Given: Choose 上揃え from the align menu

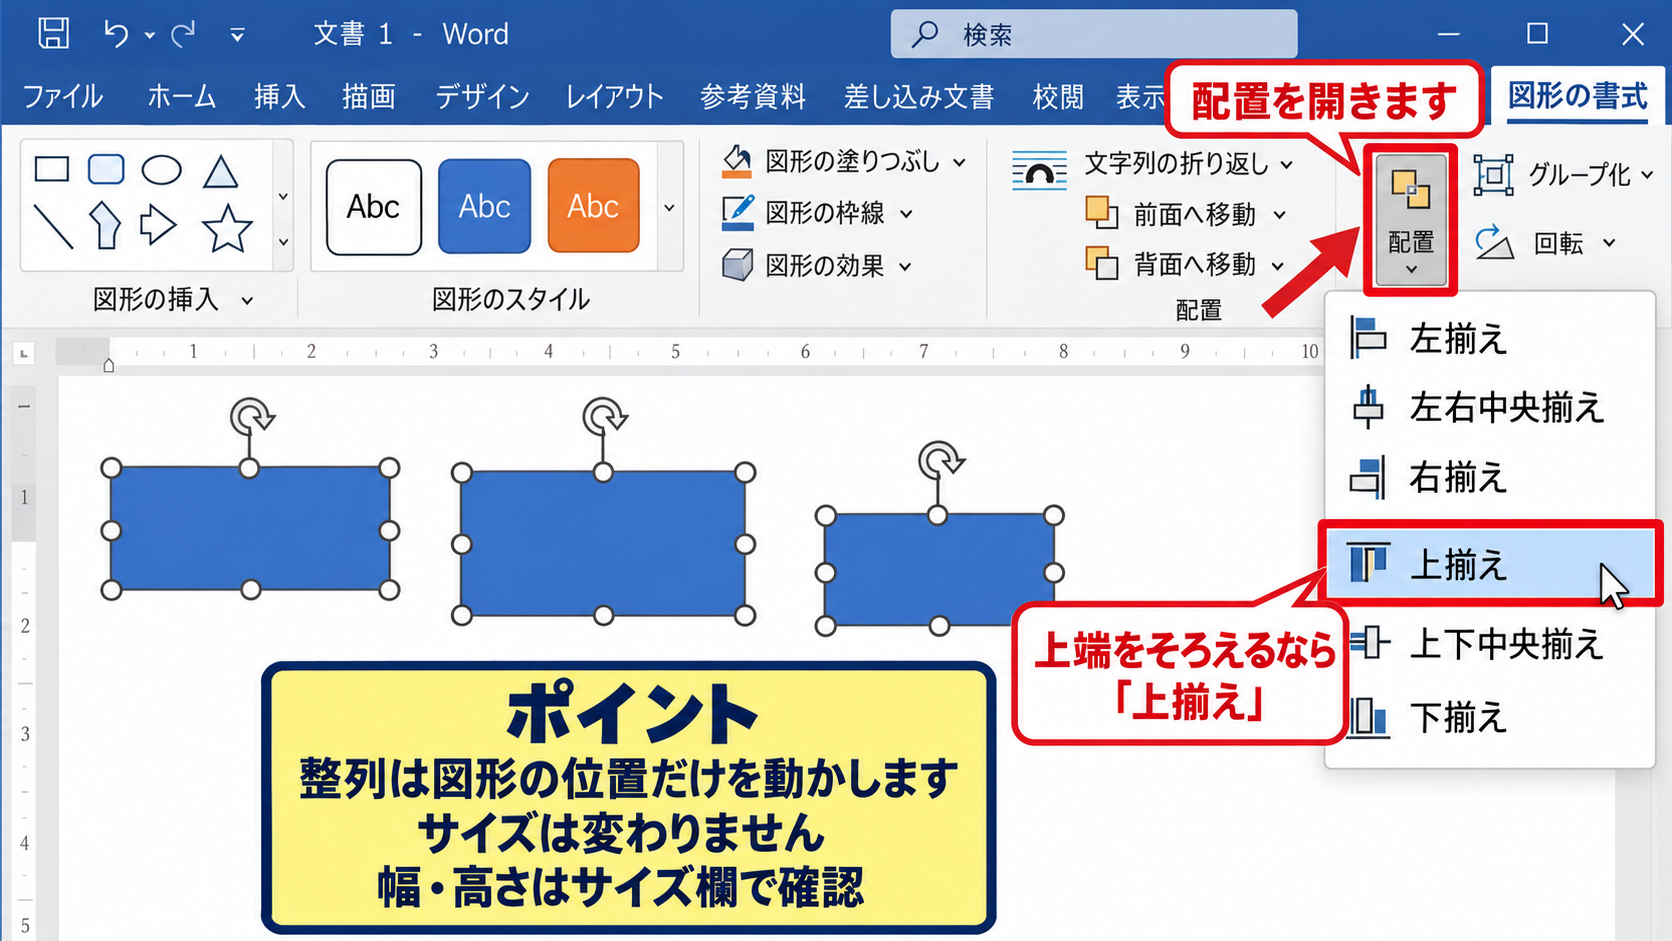Looking at the screenshot, I should point(1489,564).
